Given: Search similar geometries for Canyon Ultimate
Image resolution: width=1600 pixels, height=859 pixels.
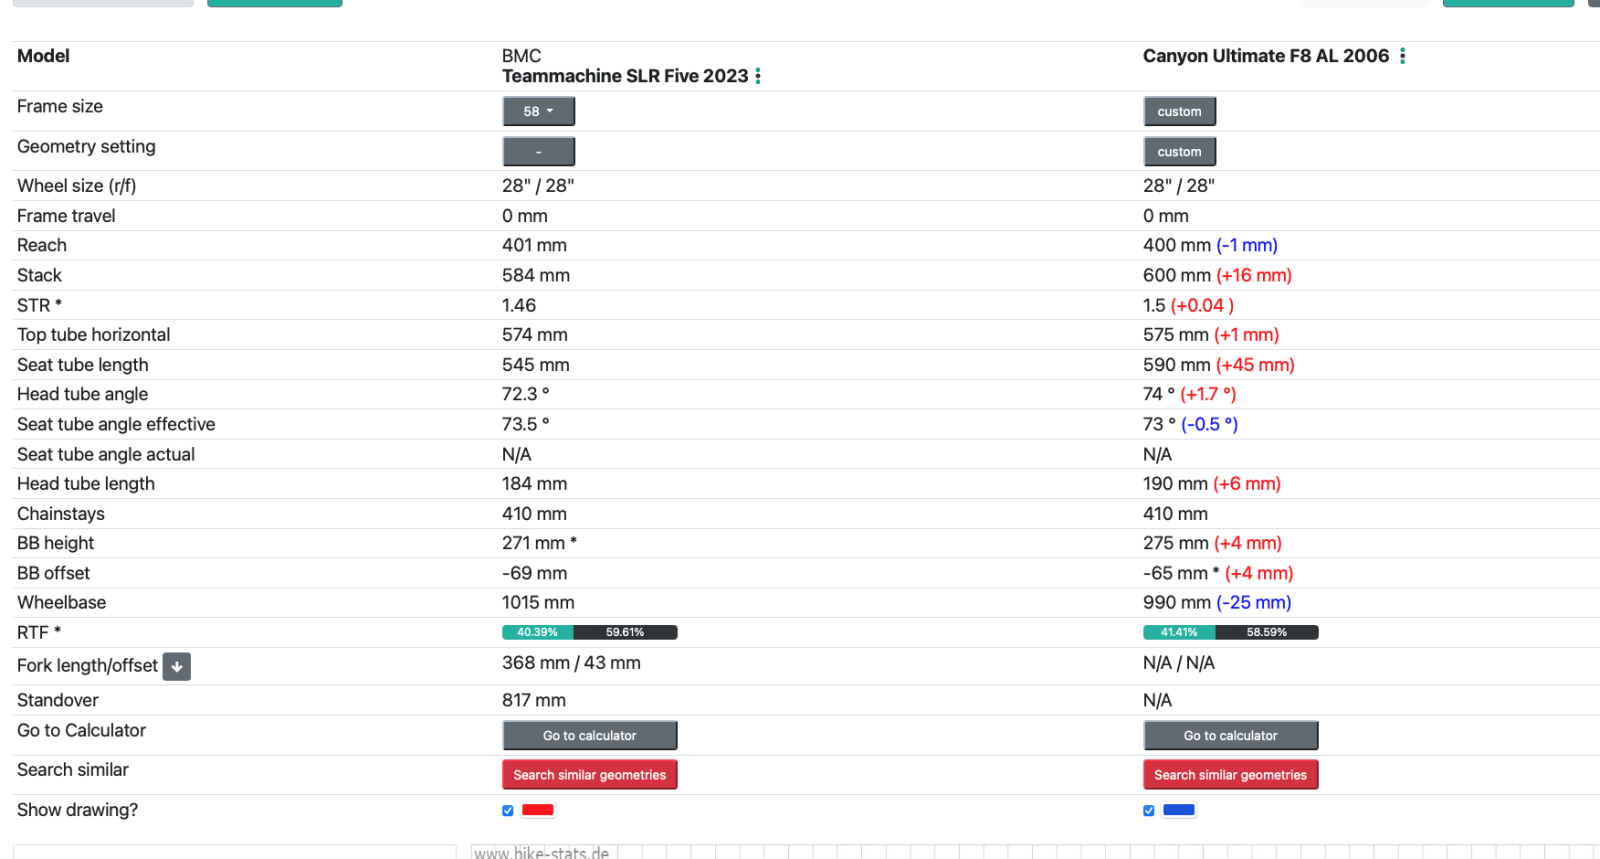Looking at the screenshot, I should point(1230,775).
